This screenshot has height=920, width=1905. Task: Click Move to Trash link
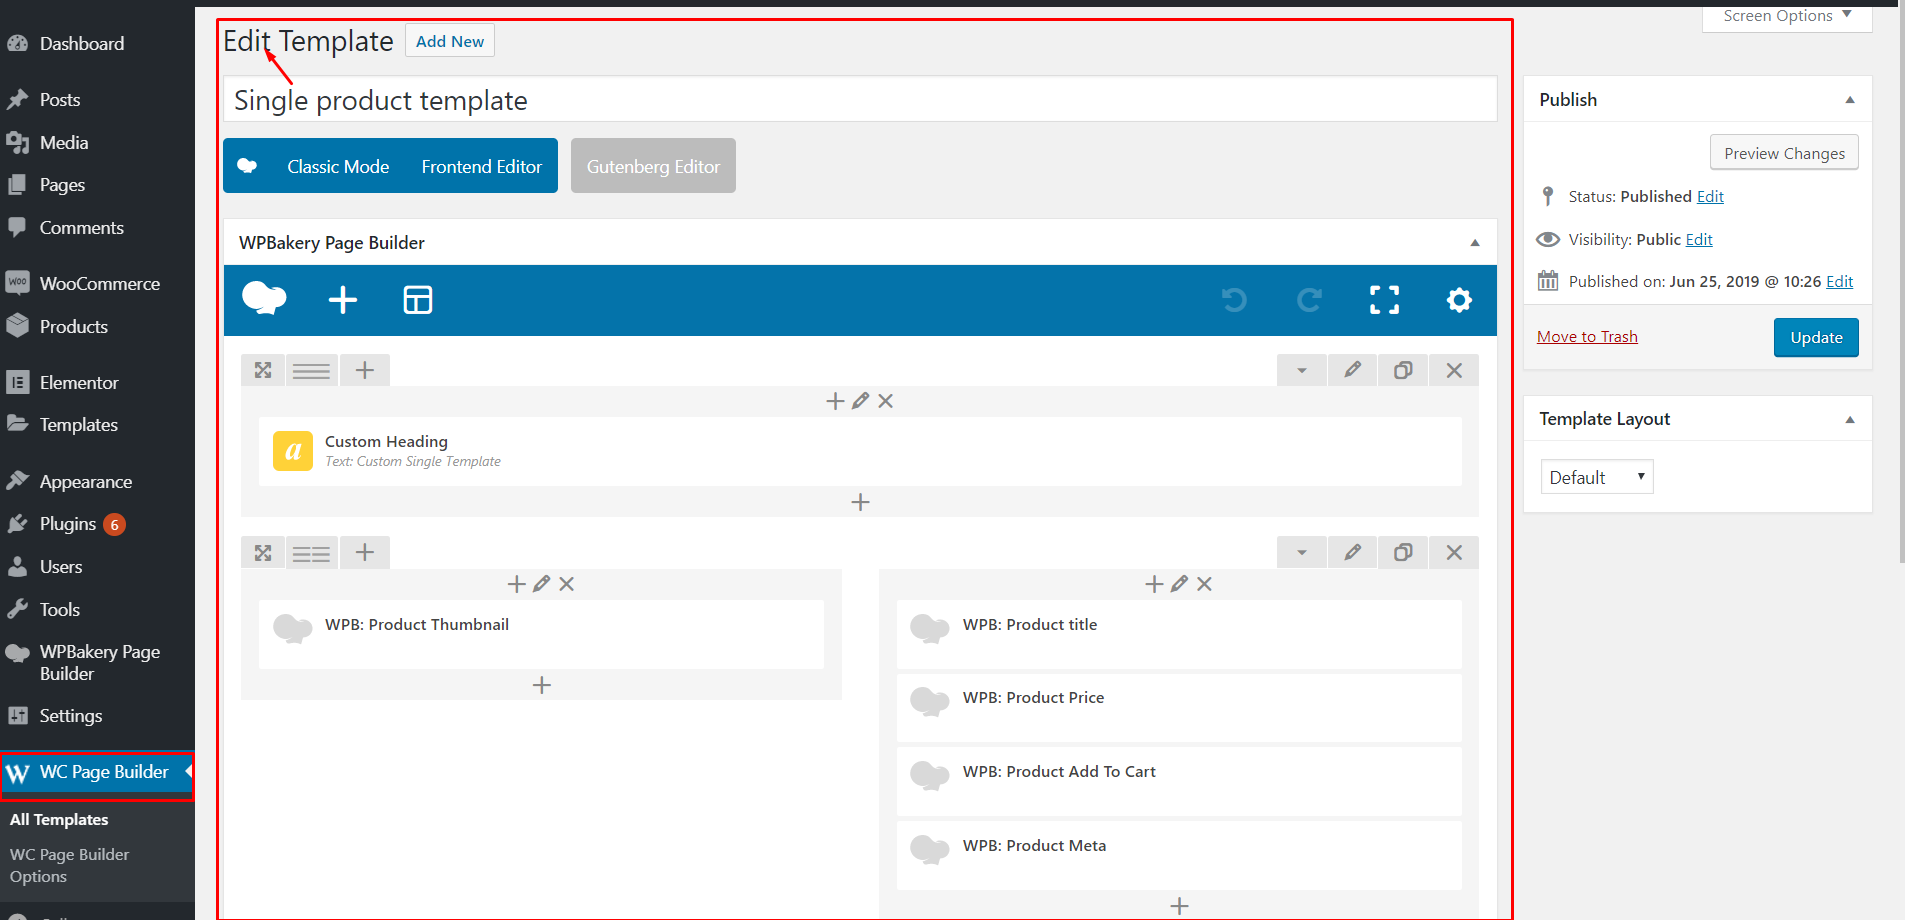pos(1587,337)
